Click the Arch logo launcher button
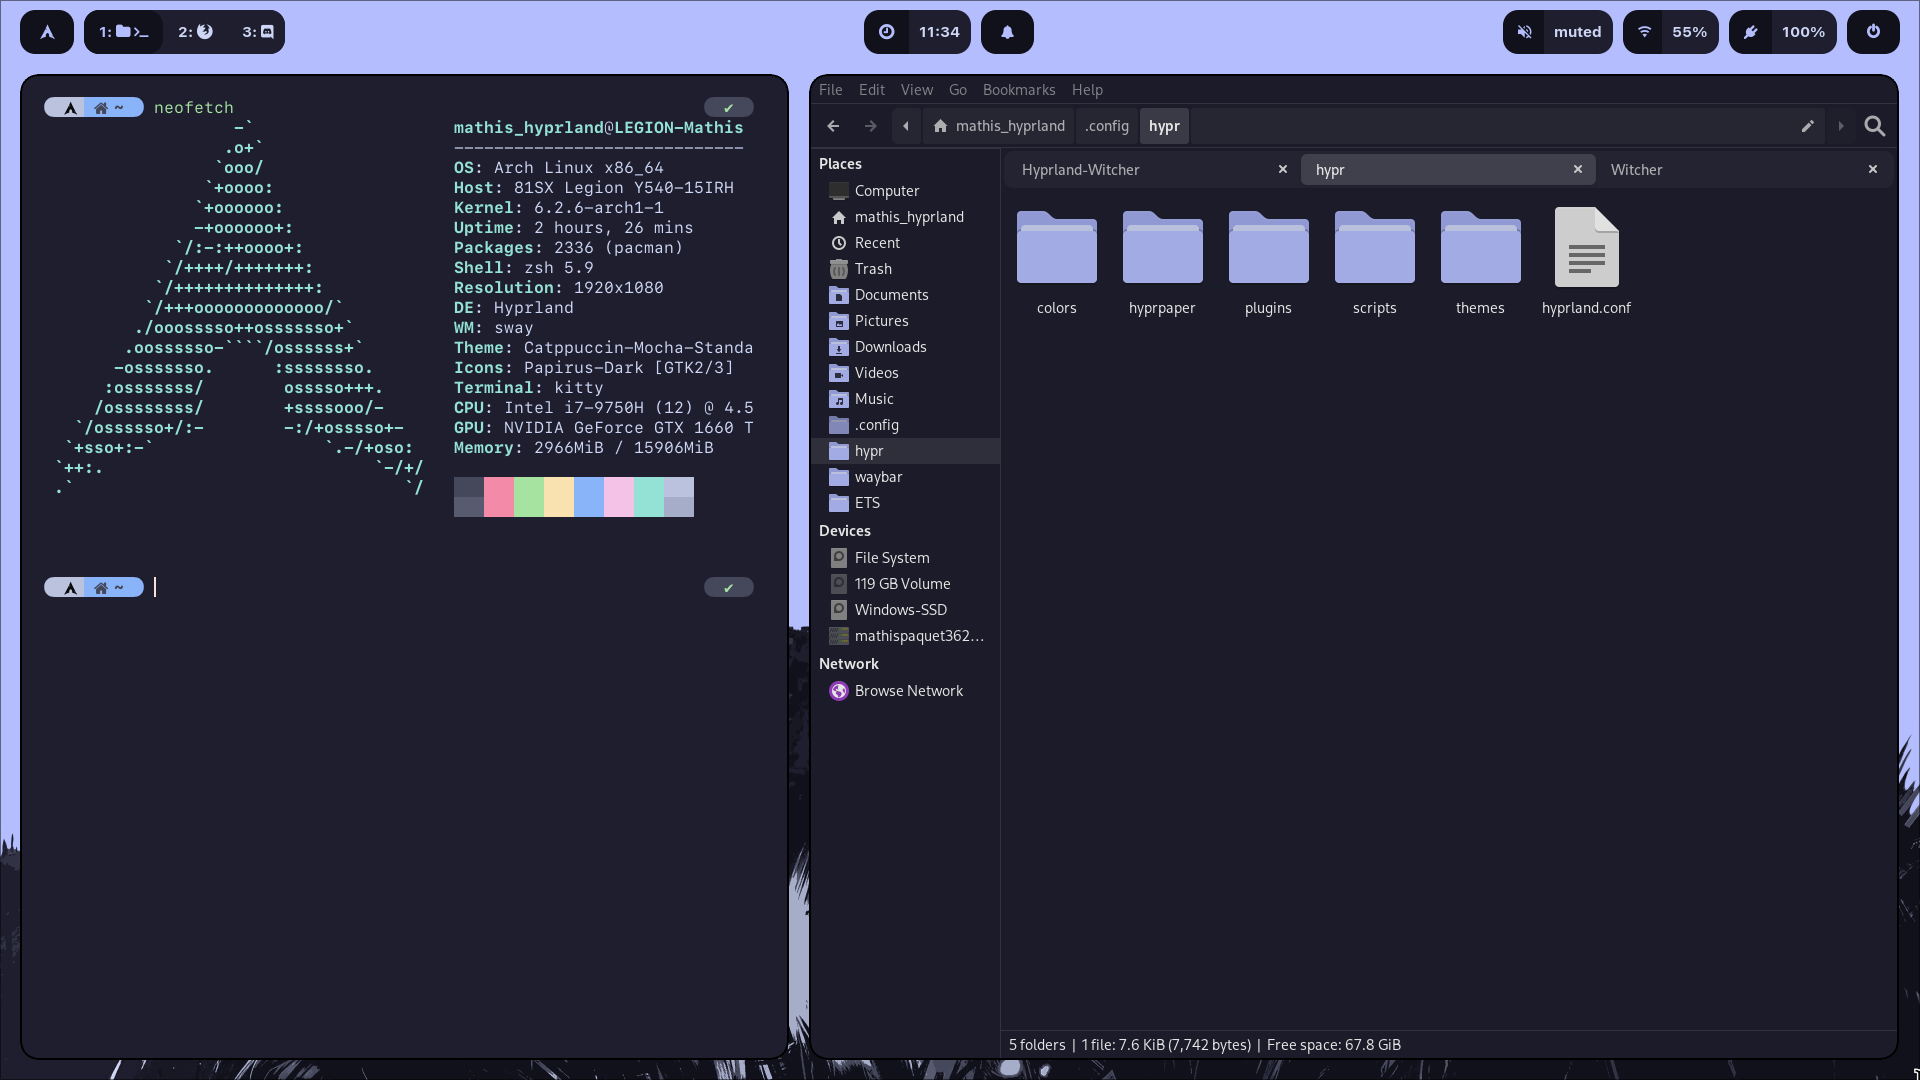Viewport: 1920px width, 1080px height. (x=47, y=32)
